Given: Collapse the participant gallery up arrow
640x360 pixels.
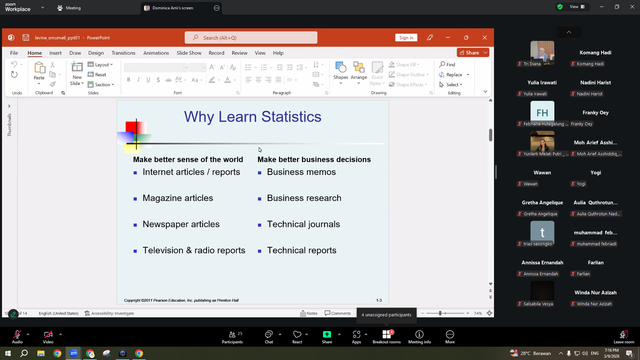Looking at the screenshot, I should [569, 32].
